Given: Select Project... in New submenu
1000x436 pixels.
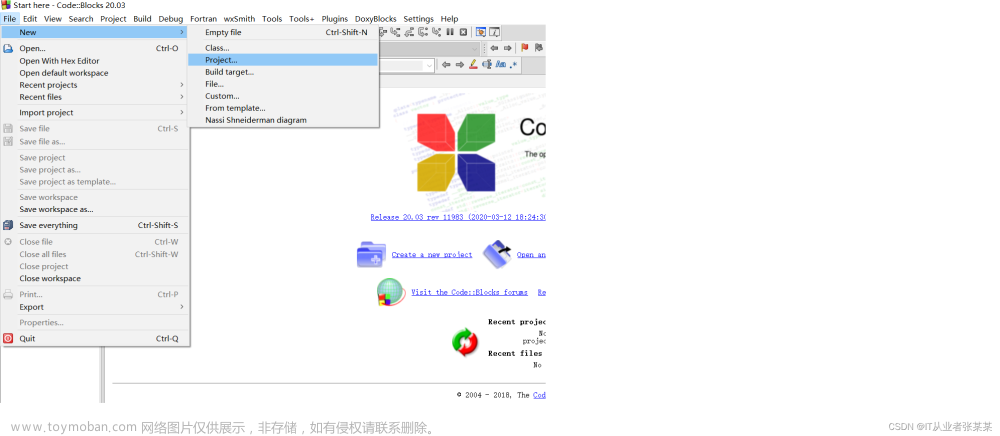Looking at the screenshot, I should [283, 60].
